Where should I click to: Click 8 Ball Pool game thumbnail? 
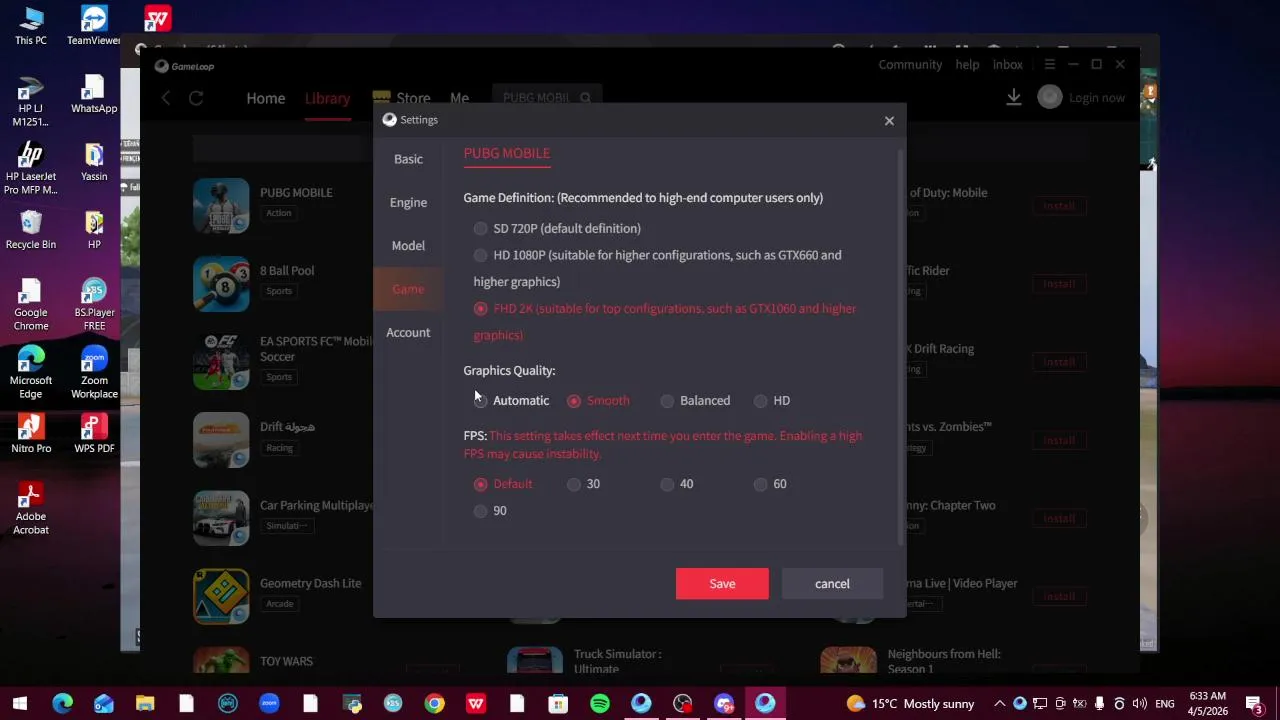[221, 284]
